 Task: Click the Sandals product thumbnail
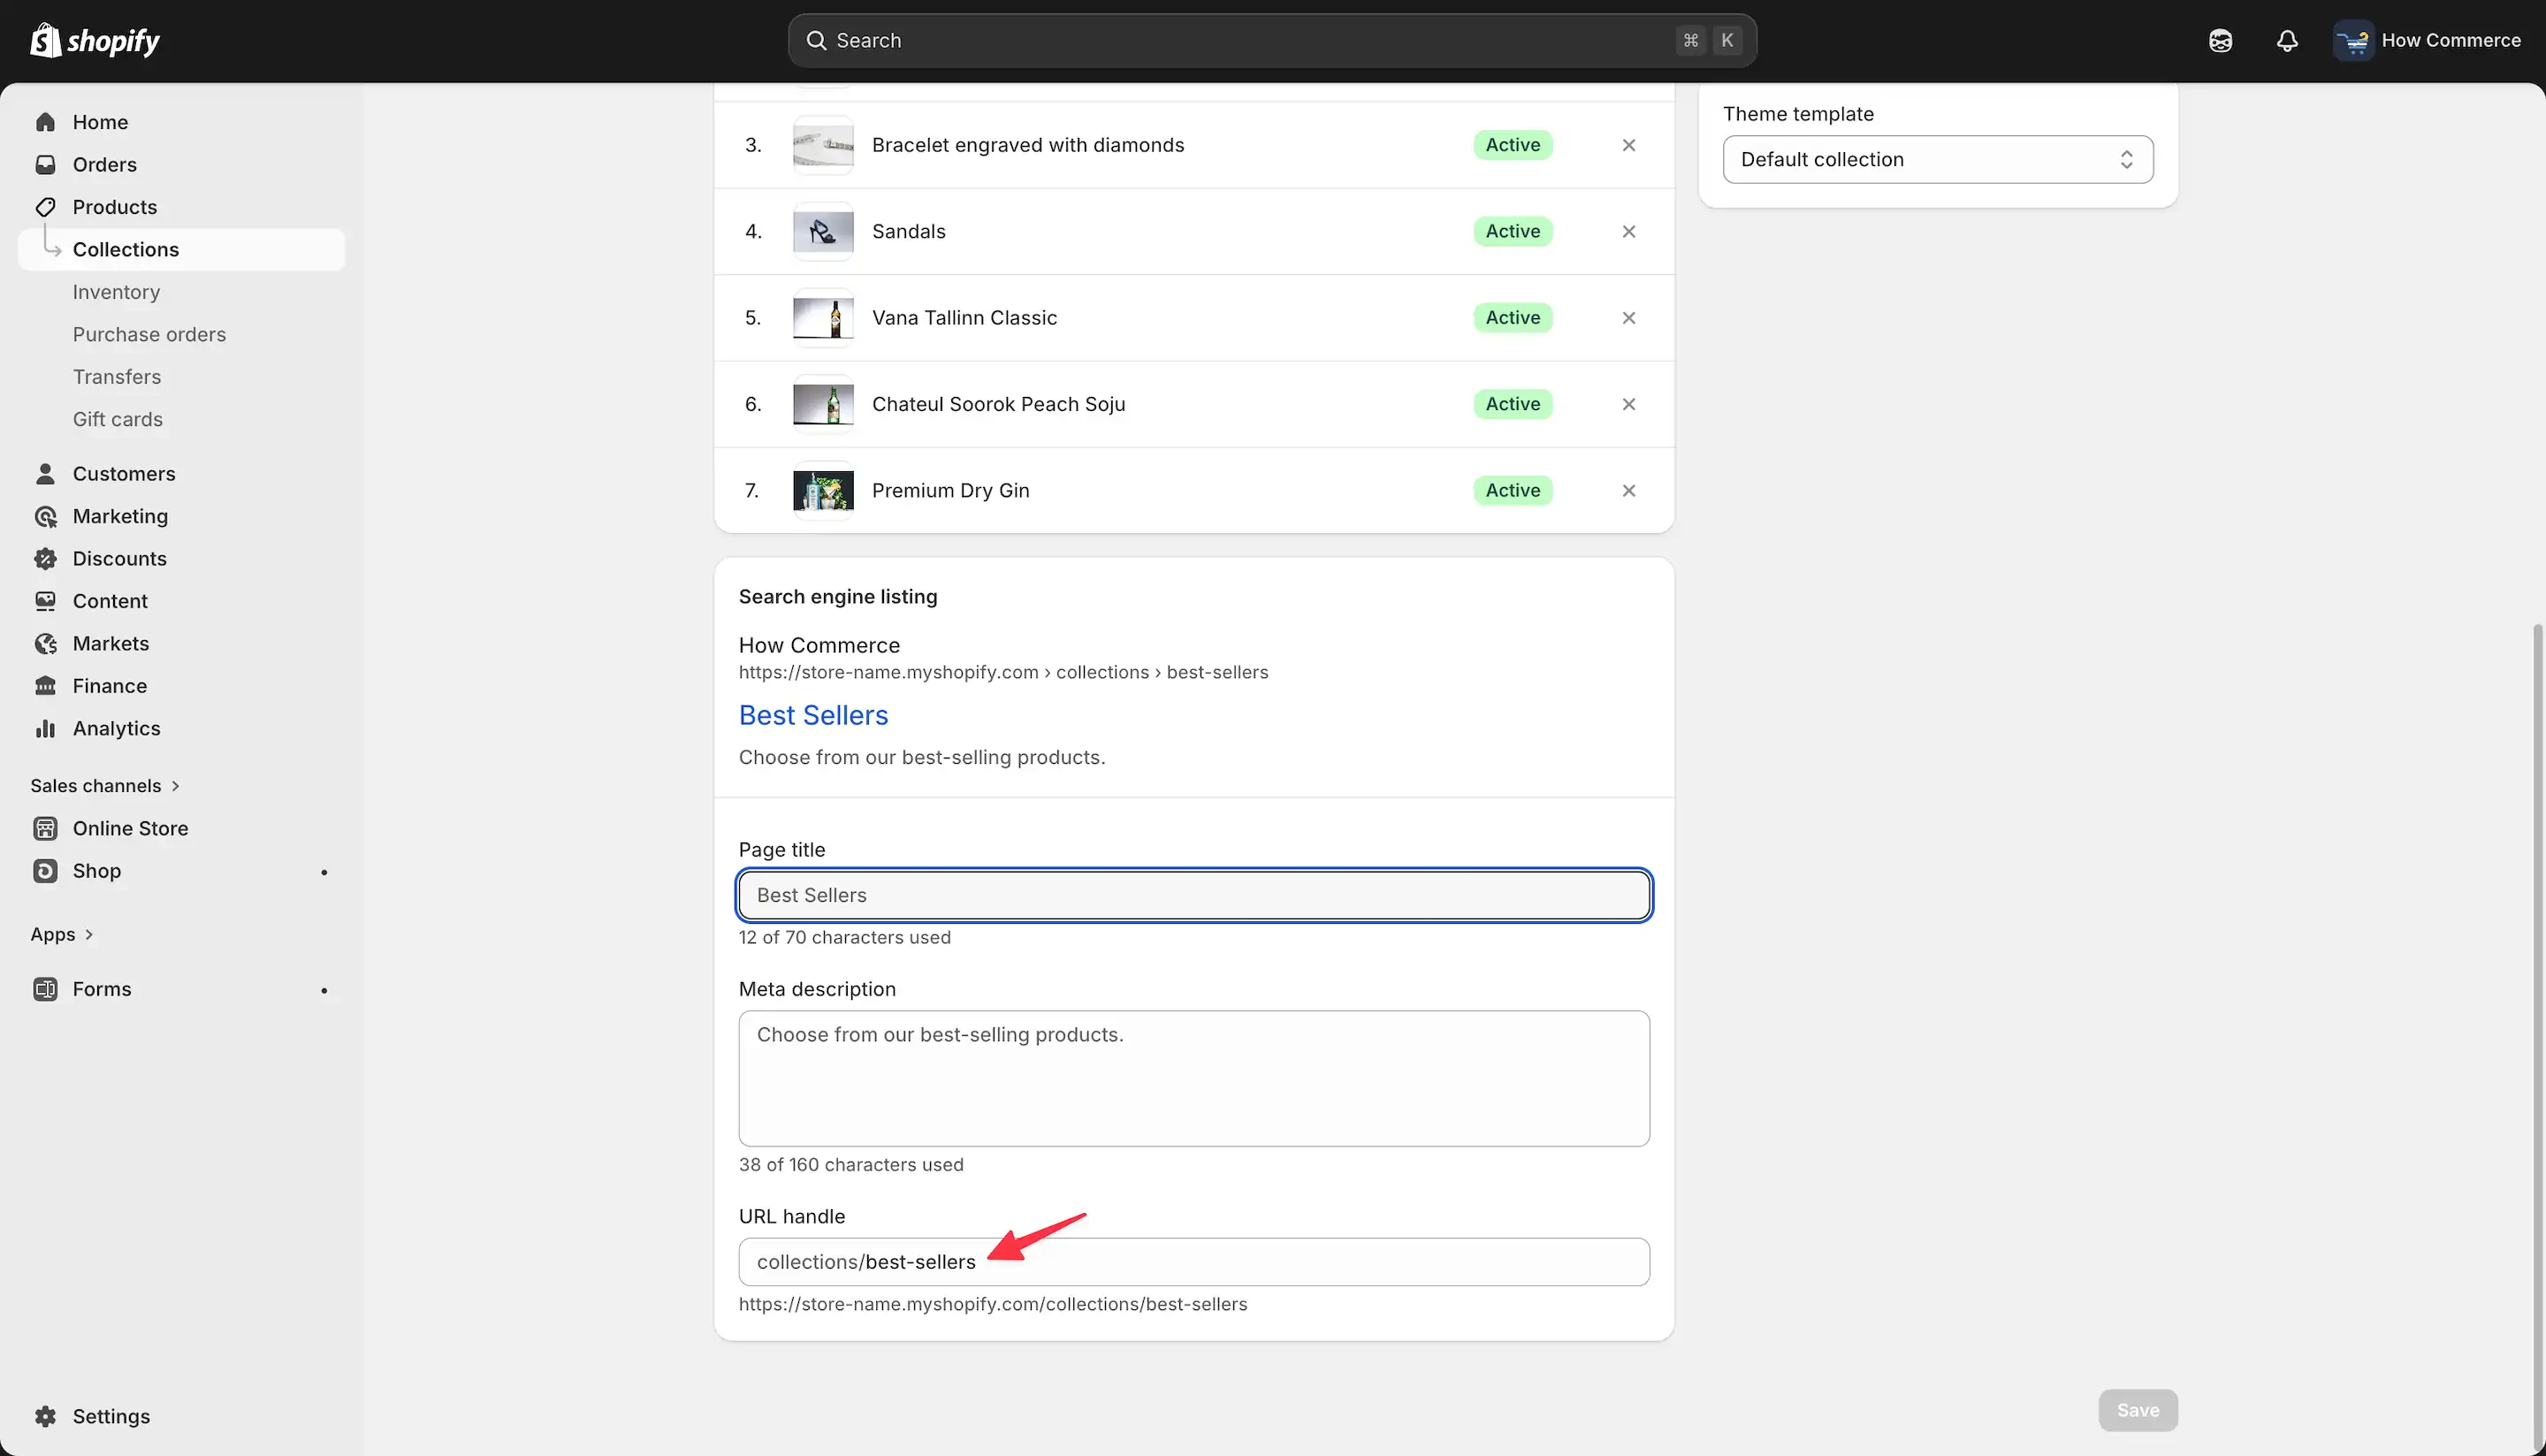(823, 232)
